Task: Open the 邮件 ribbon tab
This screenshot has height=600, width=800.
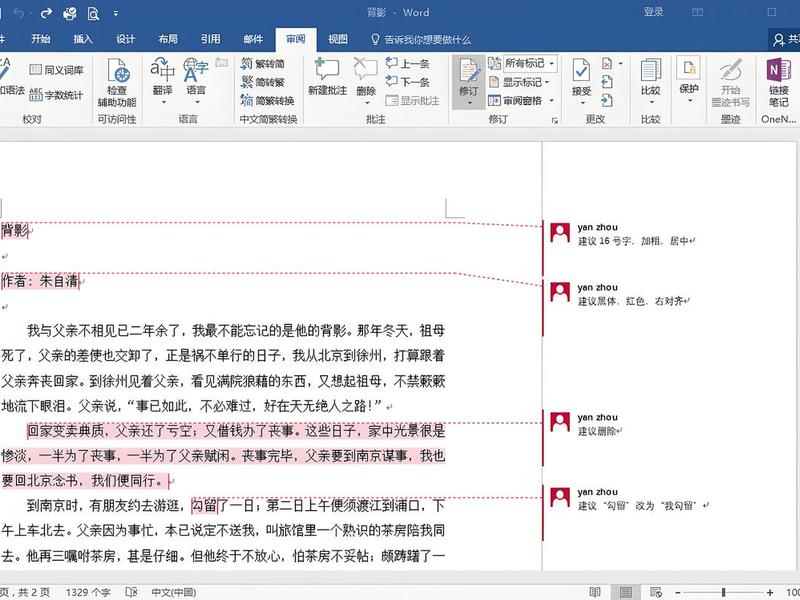Action: 253,39
